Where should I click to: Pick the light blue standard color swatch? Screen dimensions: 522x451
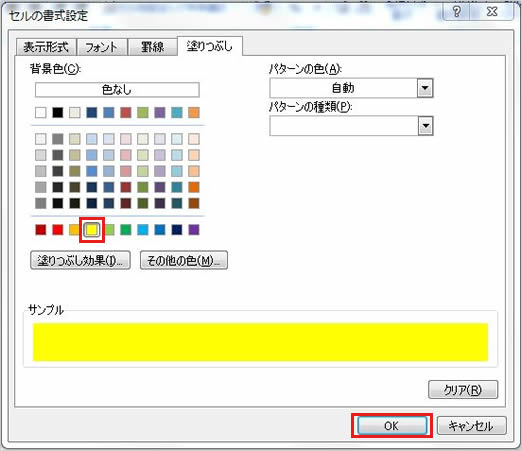[x=143, y=230]
